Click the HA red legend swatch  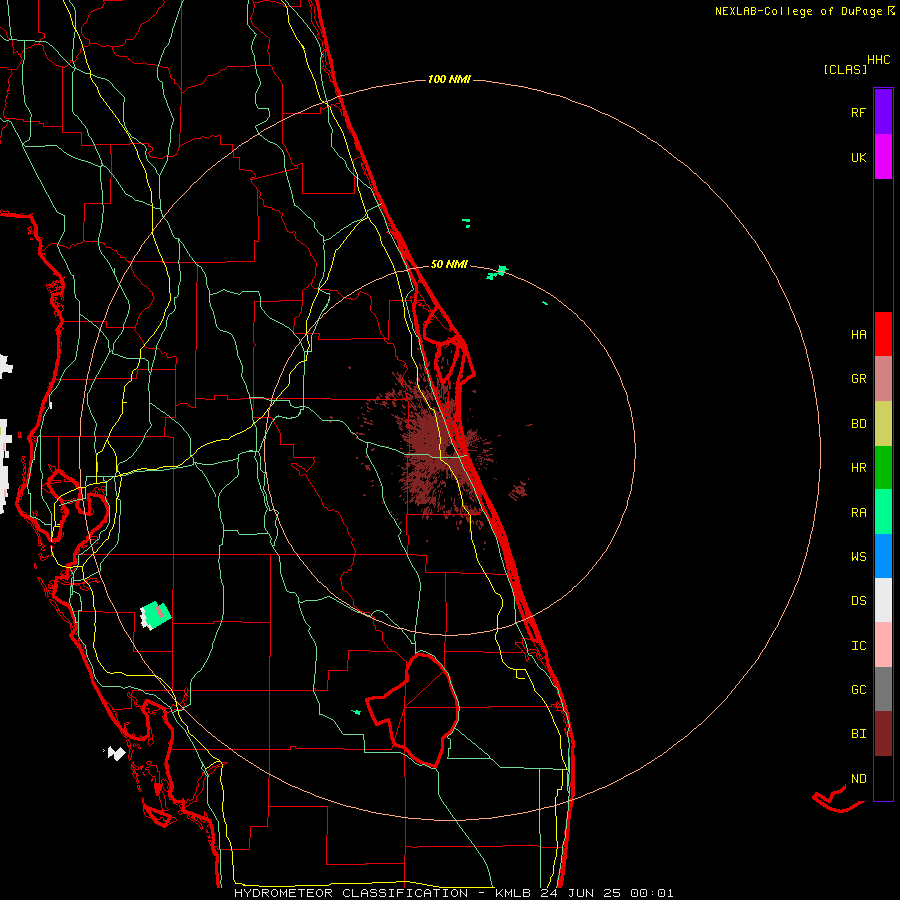883,334
